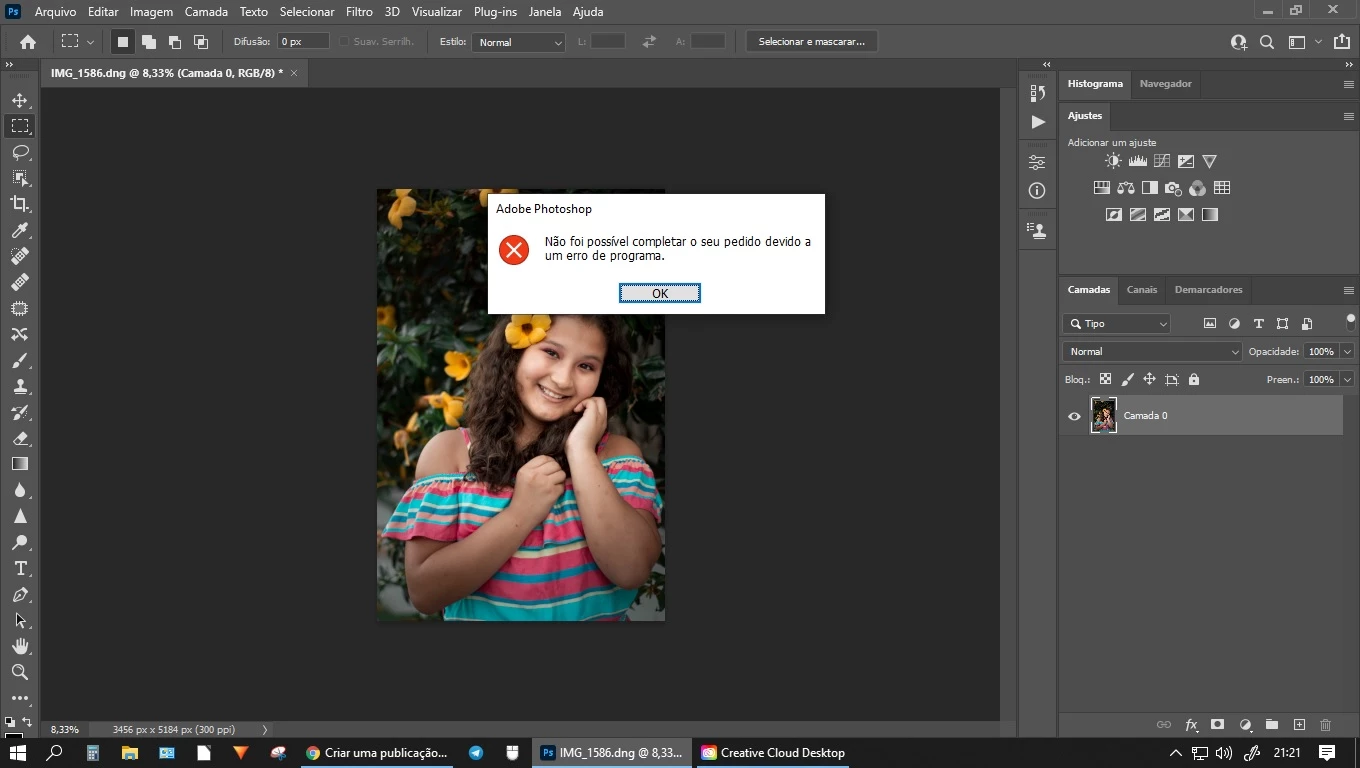Pick the Eyedropper tool
The width and height of the screenshot is (1360, 768).
click(x=19, y=230)
